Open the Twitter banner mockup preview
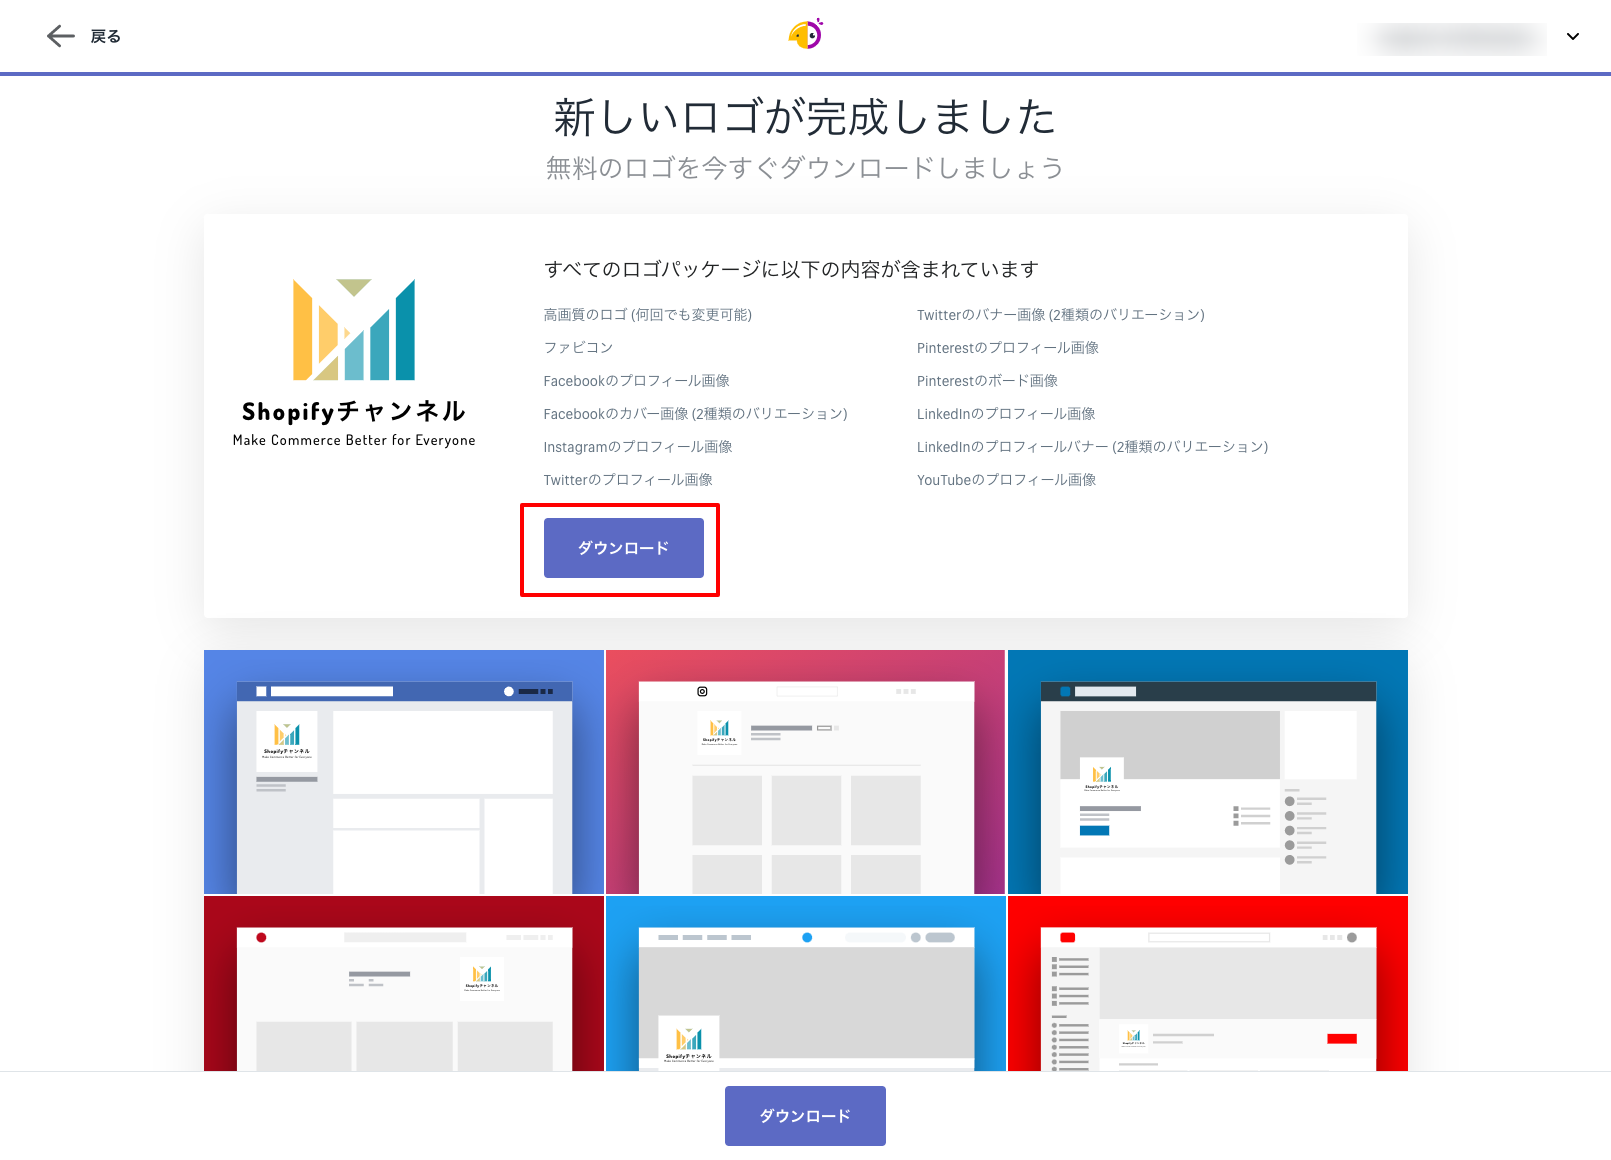This screenshot has height=1160, width=1611. click(805, 983)
